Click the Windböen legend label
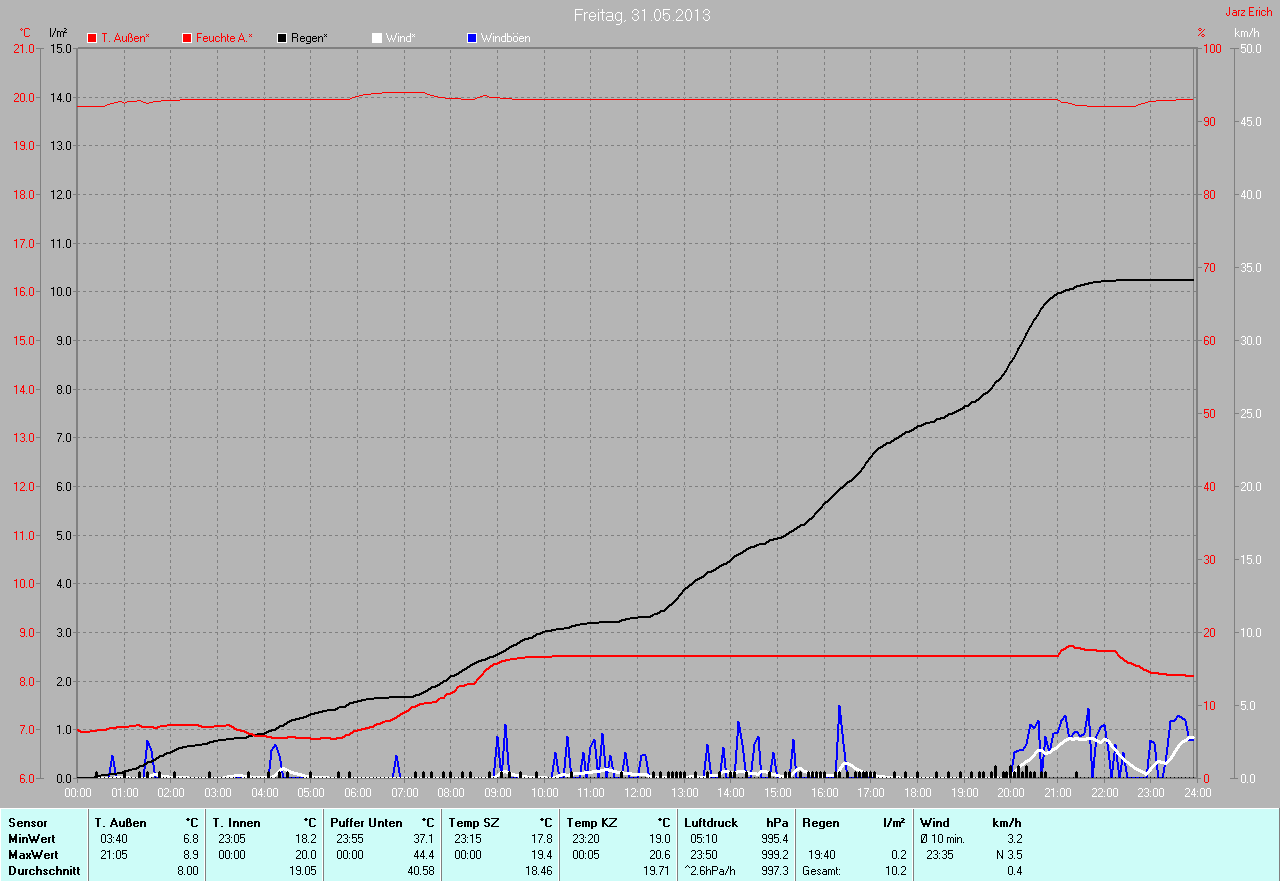 click(505, 38)
